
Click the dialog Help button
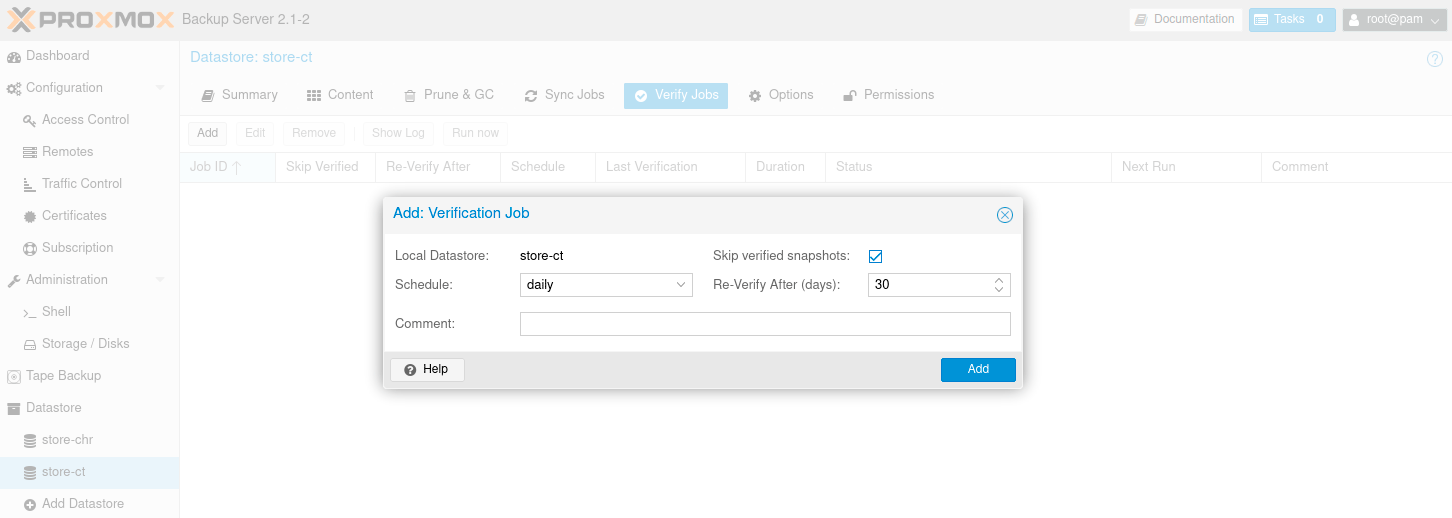tap(427, 370)
